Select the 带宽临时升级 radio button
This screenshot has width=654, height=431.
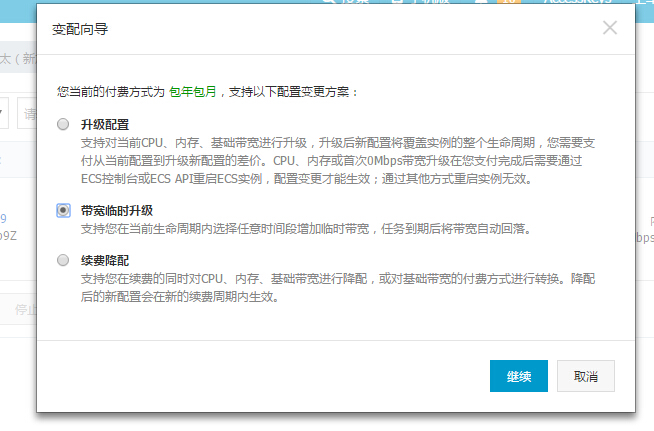click(x=64, y=211)
